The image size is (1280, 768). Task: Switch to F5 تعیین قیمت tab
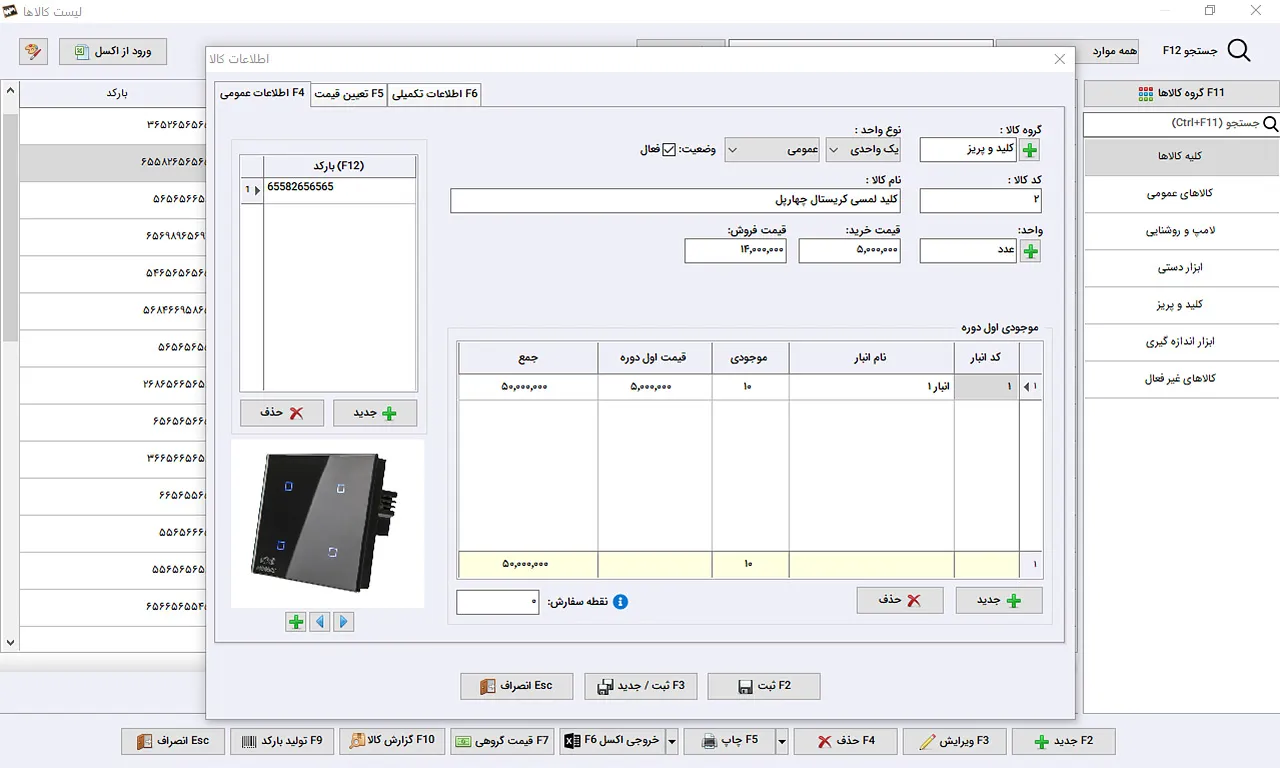point(348,94)
